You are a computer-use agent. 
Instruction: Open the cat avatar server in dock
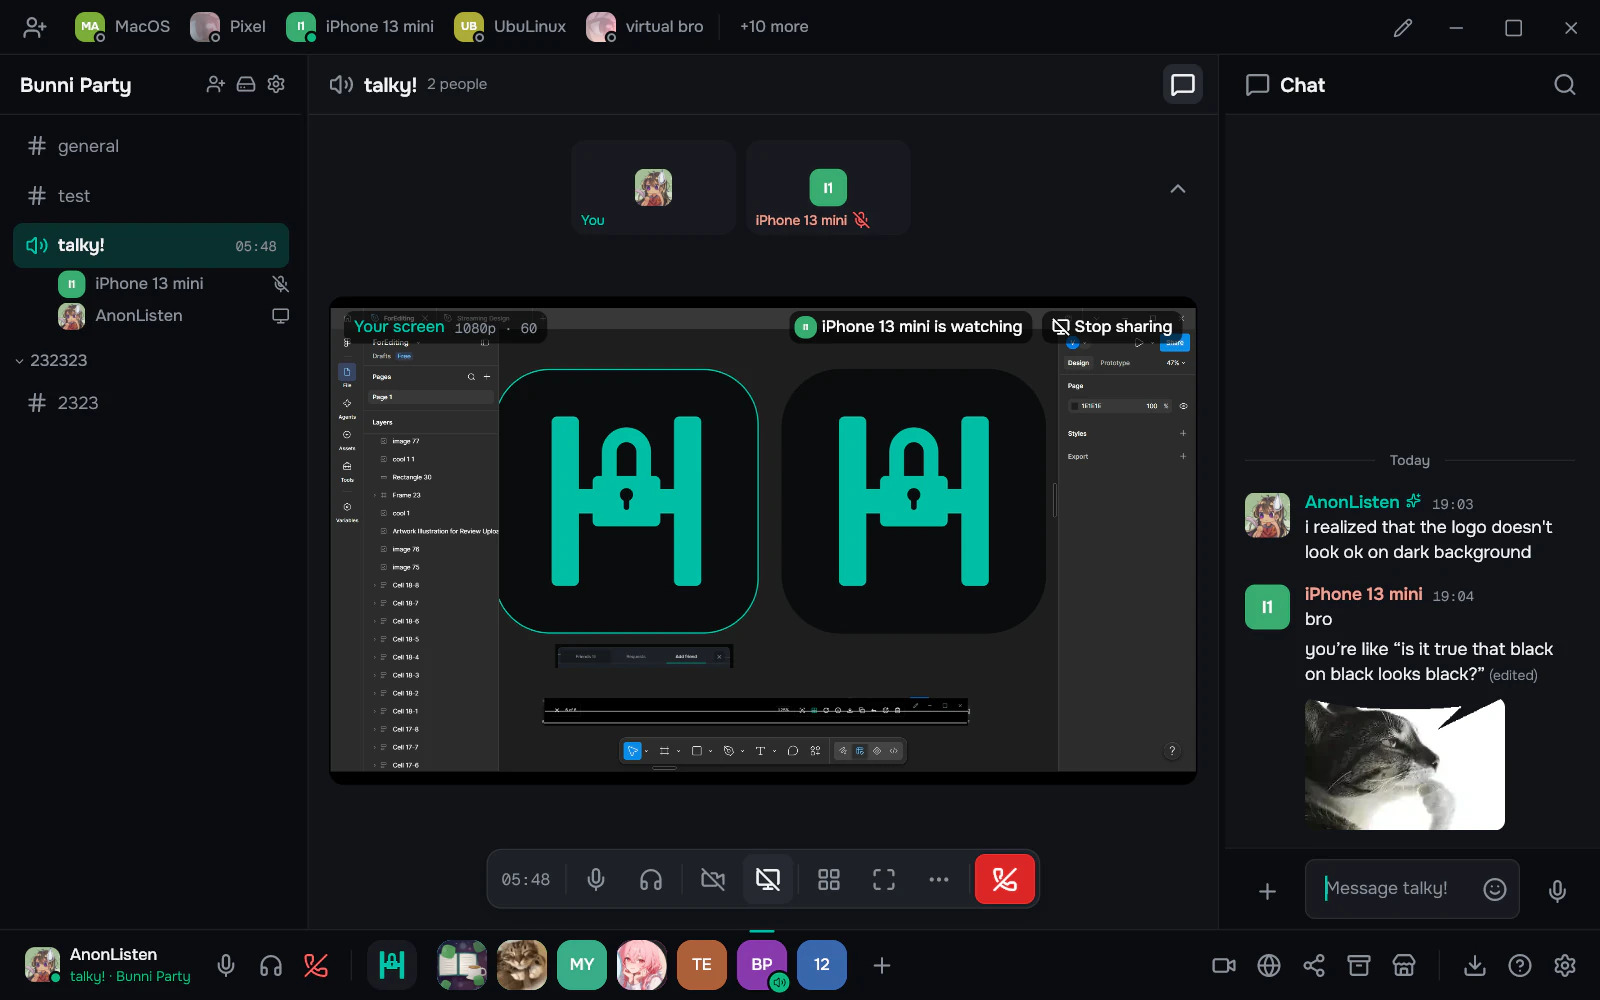click(x=522, y=965)
